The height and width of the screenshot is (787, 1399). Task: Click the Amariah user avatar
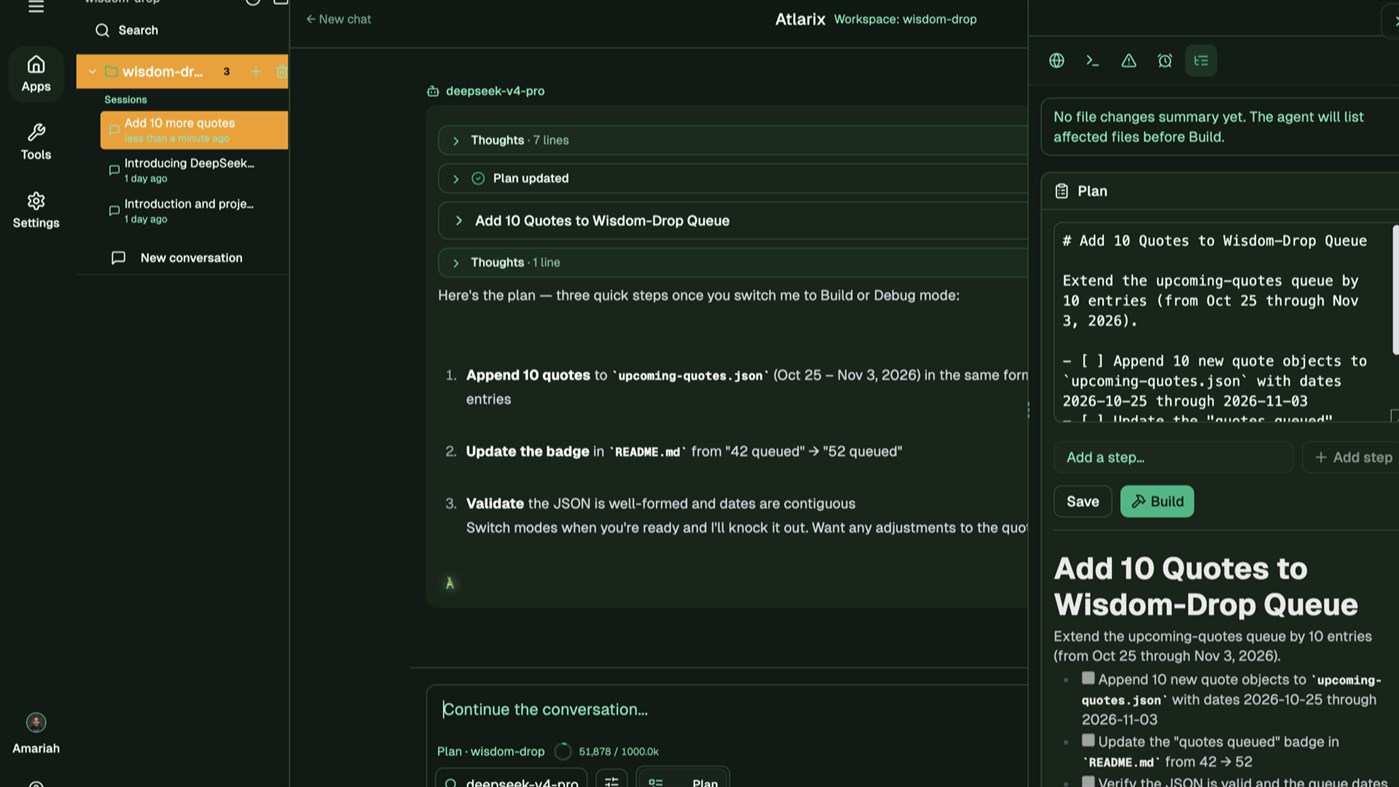(x=36, y=722)
